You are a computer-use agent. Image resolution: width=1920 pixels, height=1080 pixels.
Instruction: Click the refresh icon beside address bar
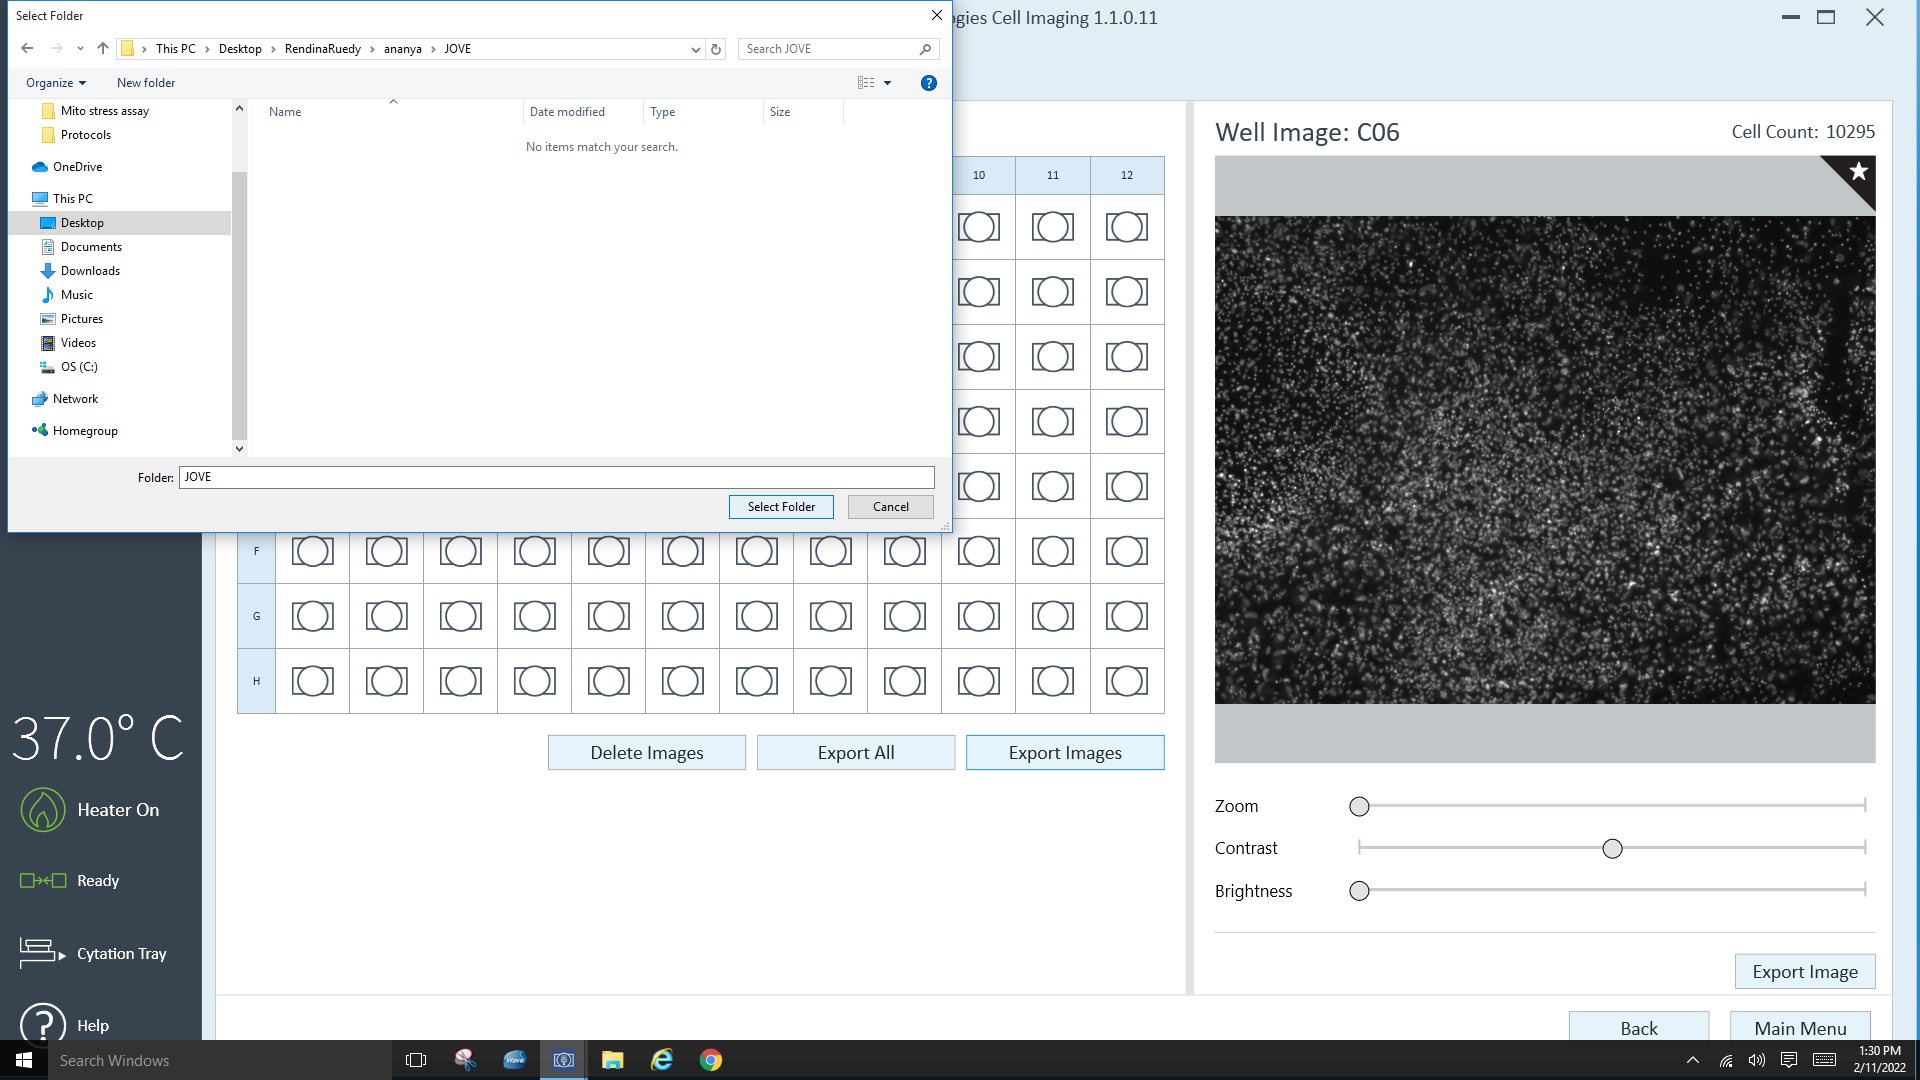[716, 49]
